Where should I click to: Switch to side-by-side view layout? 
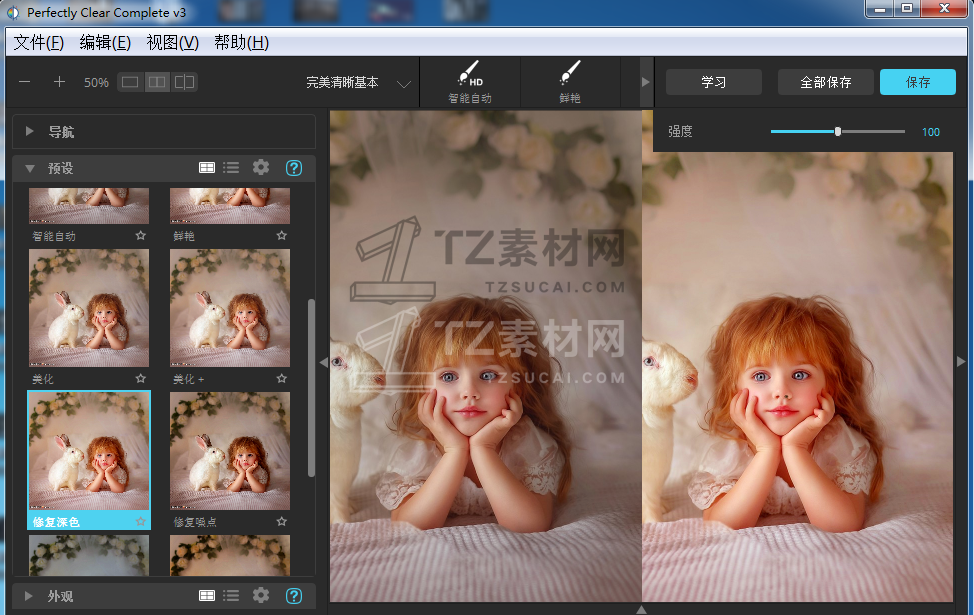point(157,82)
